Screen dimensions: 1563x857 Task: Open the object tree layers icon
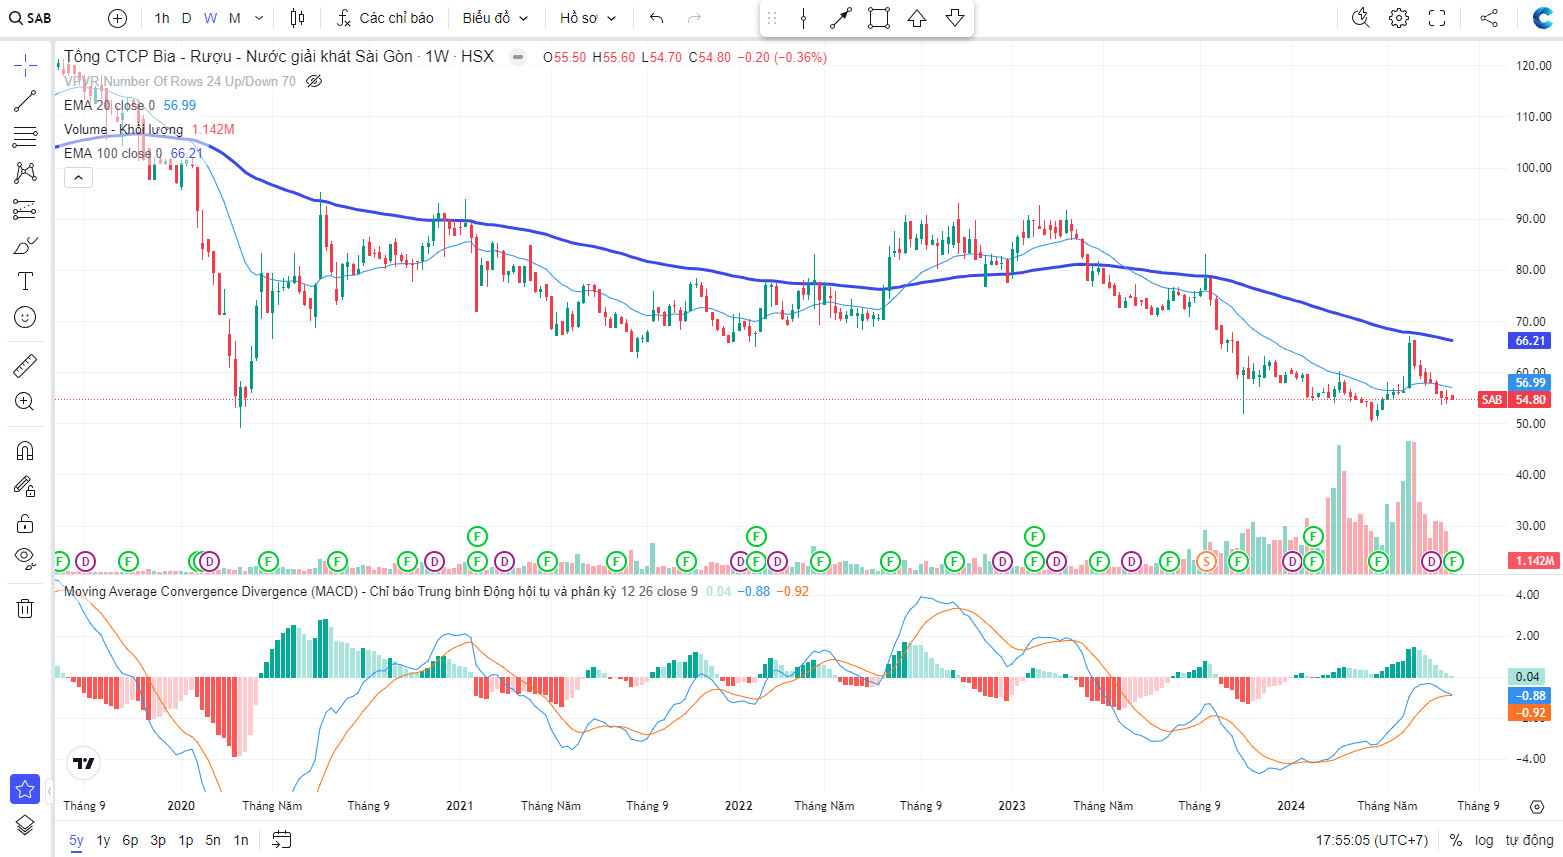pos(25,825)
